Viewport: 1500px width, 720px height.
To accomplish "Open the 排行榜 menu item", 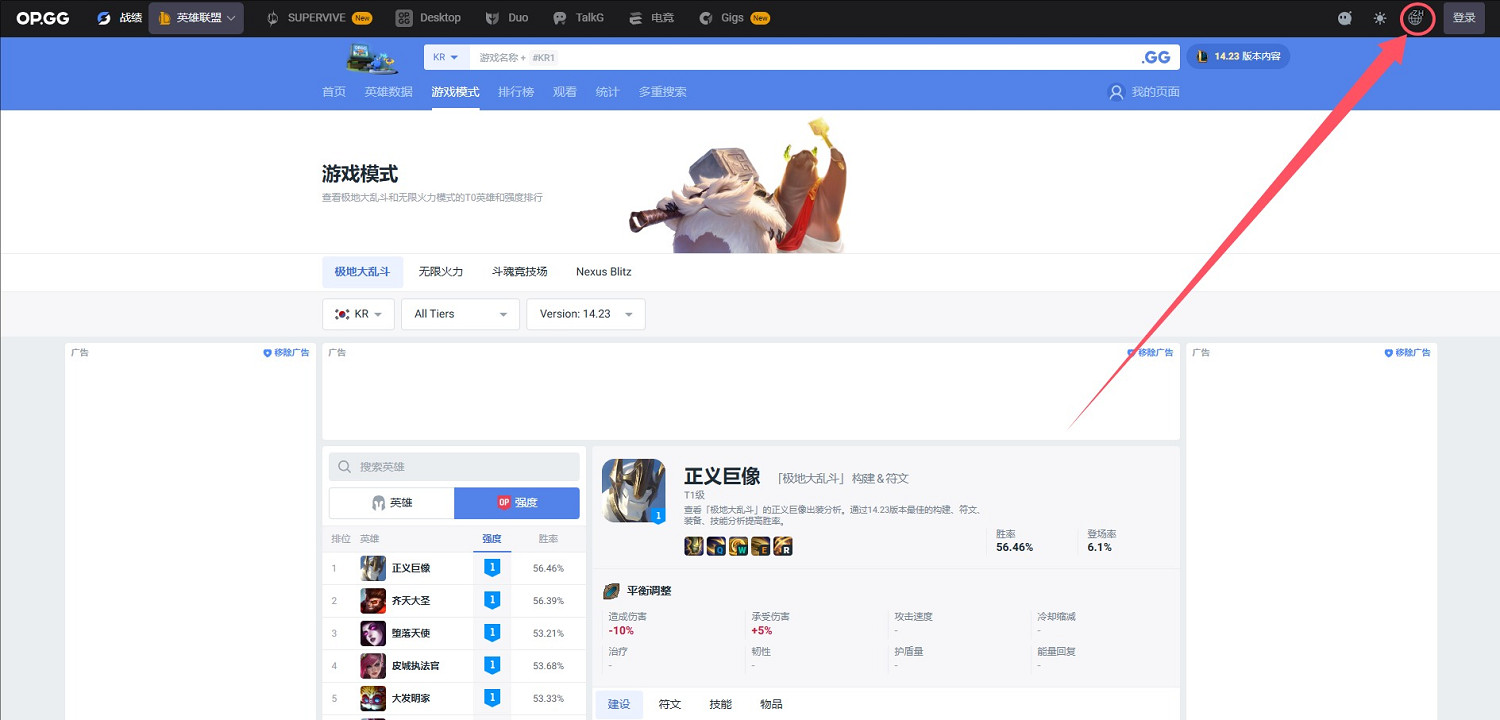I will tap(516, 91).
